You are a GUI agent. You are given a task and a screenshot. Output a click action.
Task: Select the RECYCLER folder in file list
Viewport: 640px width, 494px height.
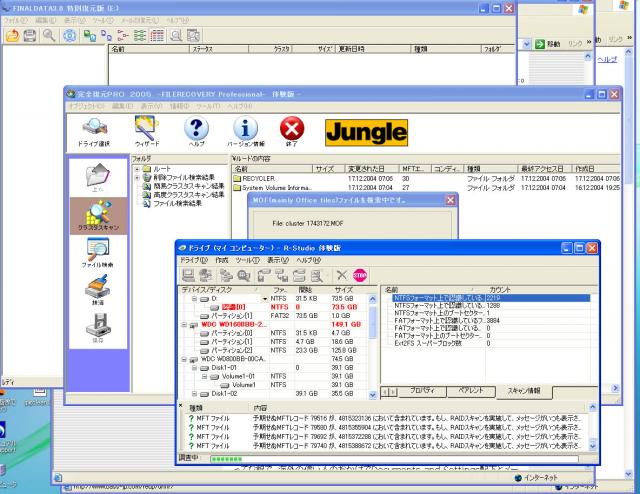point(258,177)
